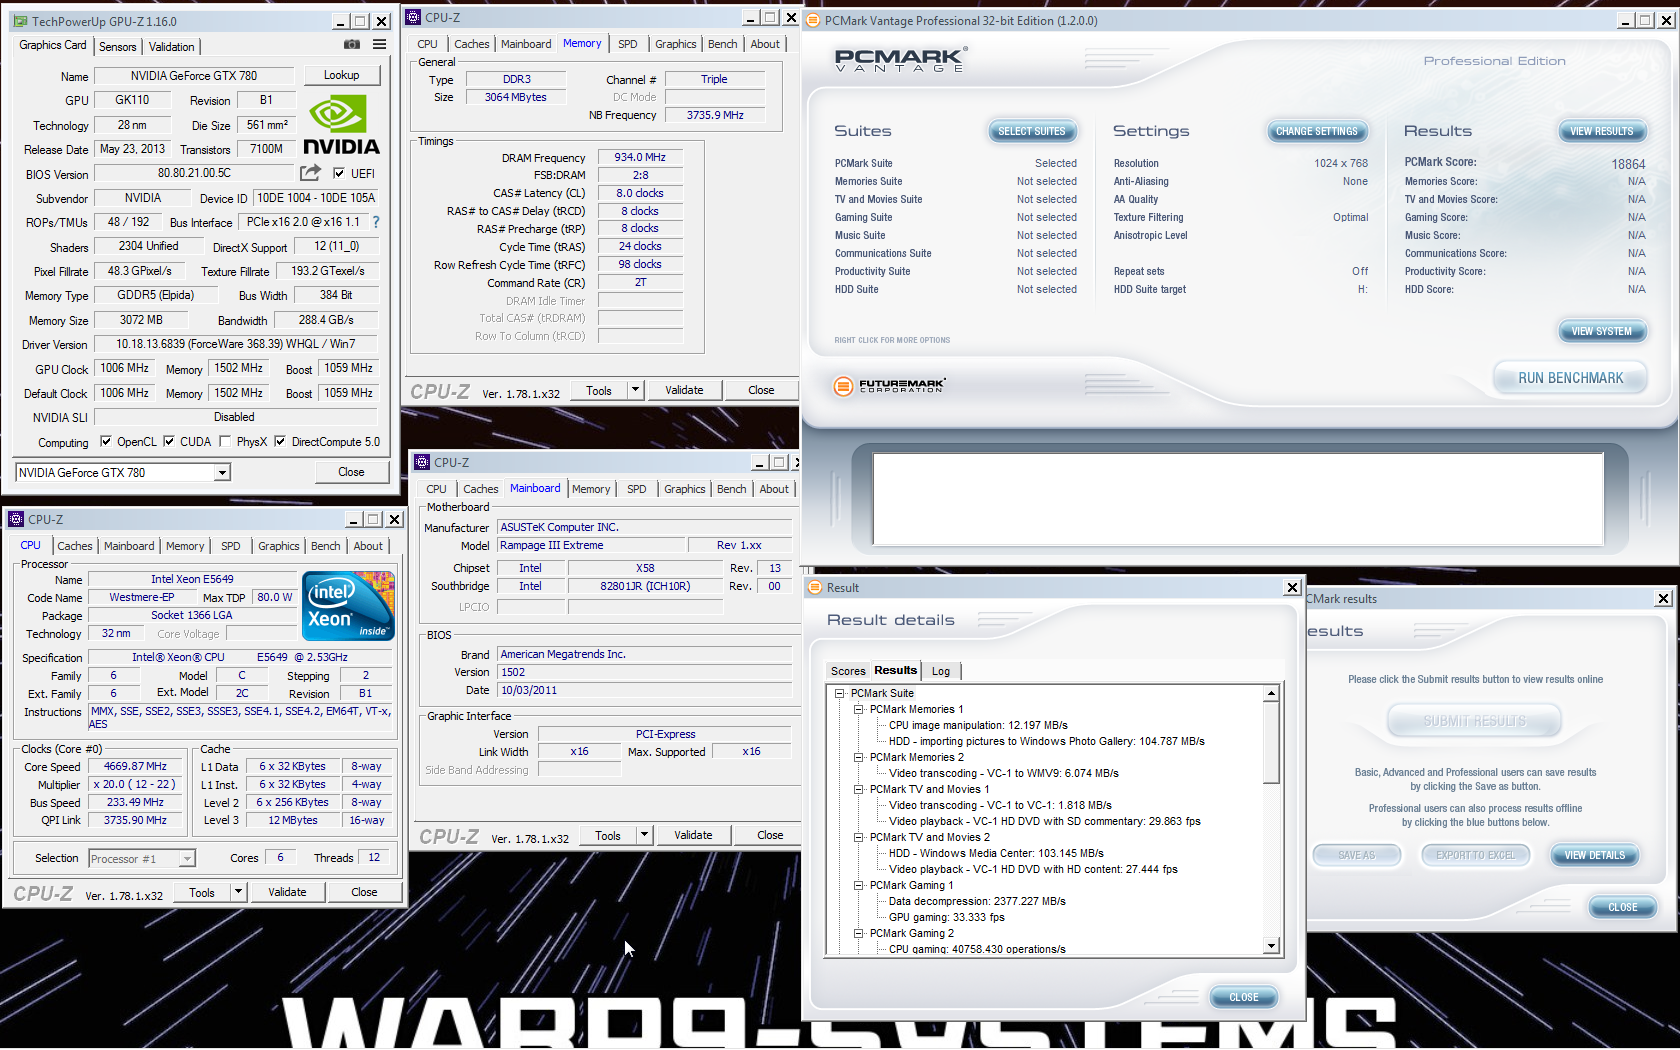The height and width of the screenshot is (1050, 1680).
Task: Click the CPU-Z Mainboard window title icon
Action: (x=423, y=462)
